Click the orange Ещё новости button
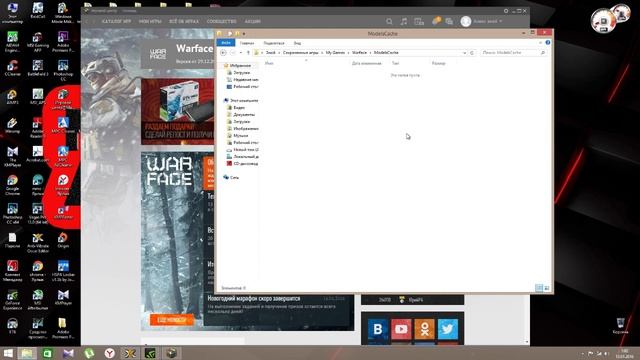Viewport: 640px width, 360px height. (172, 320)
